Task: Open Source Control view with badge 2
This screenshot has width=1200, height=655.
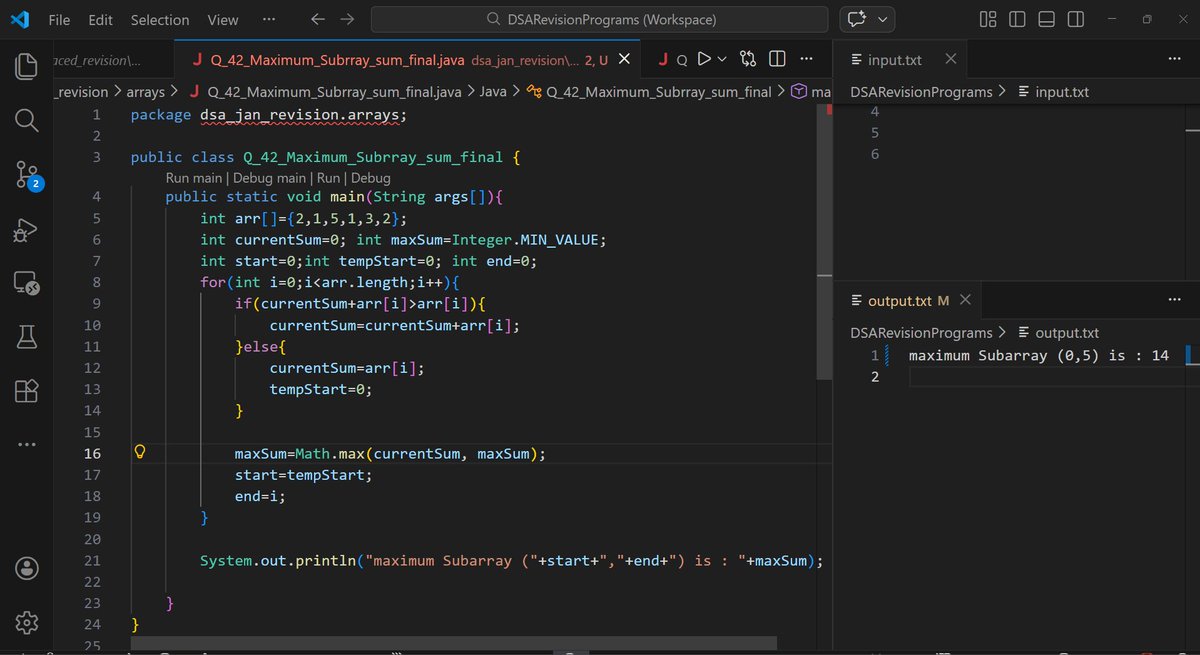Action: coord(27,175)
